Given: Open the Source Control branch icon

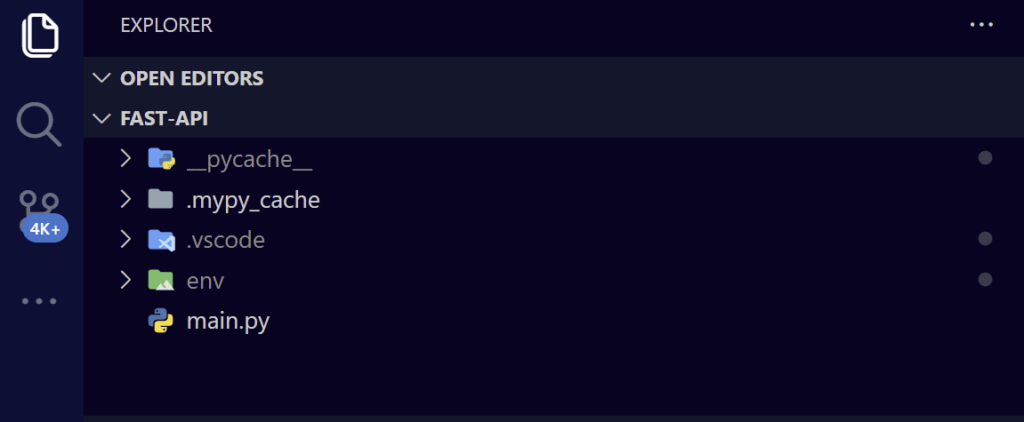Looking at the screenshot, I should 40,205.
